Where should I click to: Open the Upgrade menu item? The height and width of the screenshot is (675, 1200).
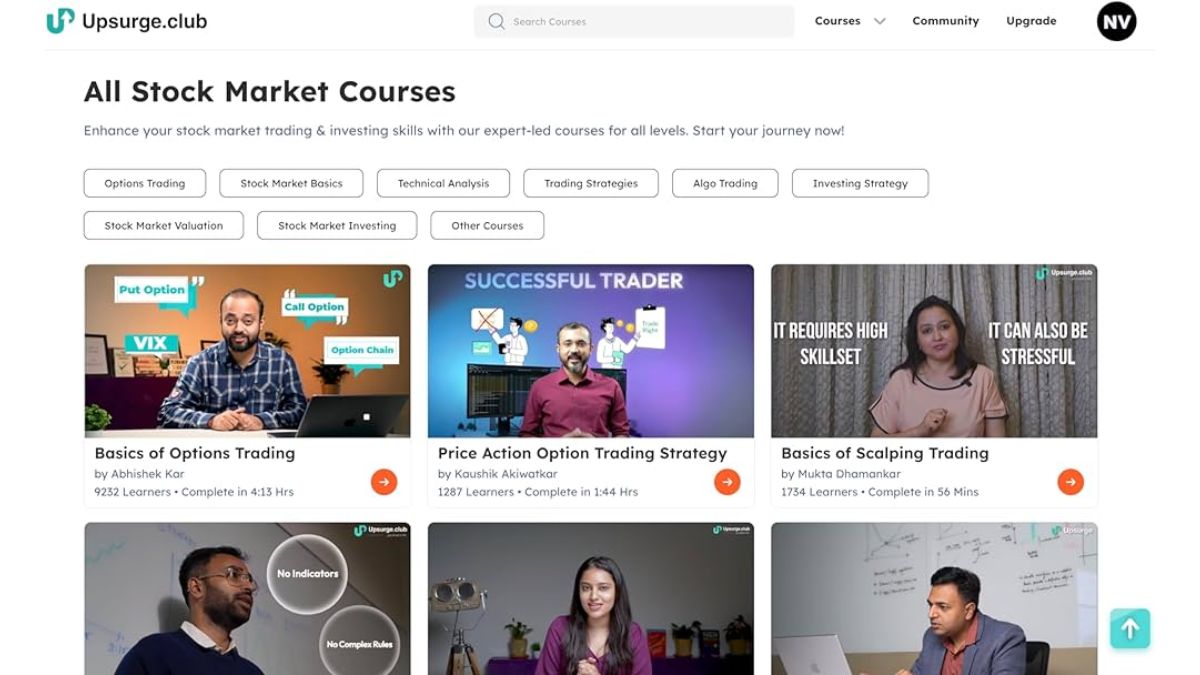[1031, 21]
